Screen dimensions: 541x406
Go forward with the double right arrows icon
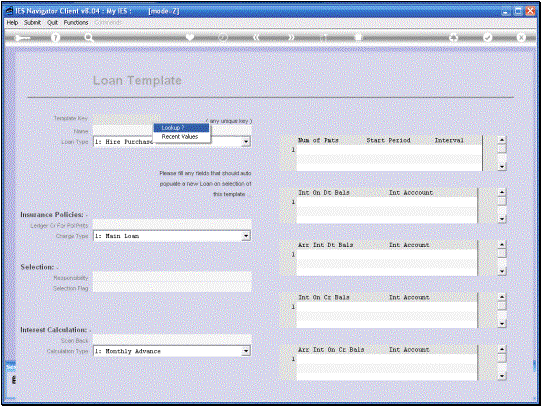(291, 38)
